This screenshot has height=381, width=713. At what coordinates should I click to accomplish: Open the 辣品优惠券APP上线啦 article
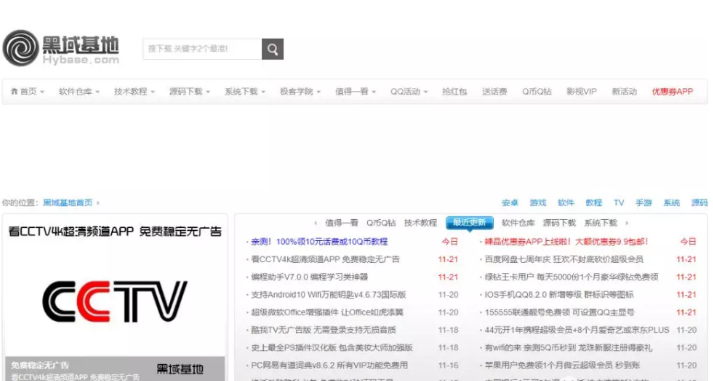[566, 241]
